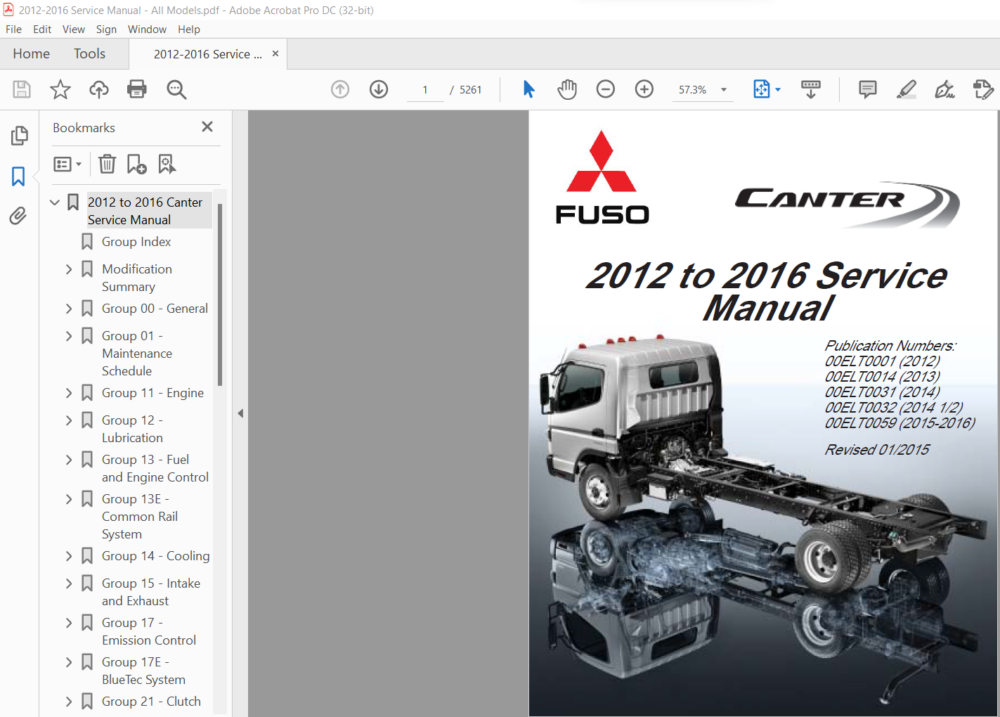The image size is (1000, 717).
Task: Open fit page options dropdown arrow
Action: (x=778, y=90)
